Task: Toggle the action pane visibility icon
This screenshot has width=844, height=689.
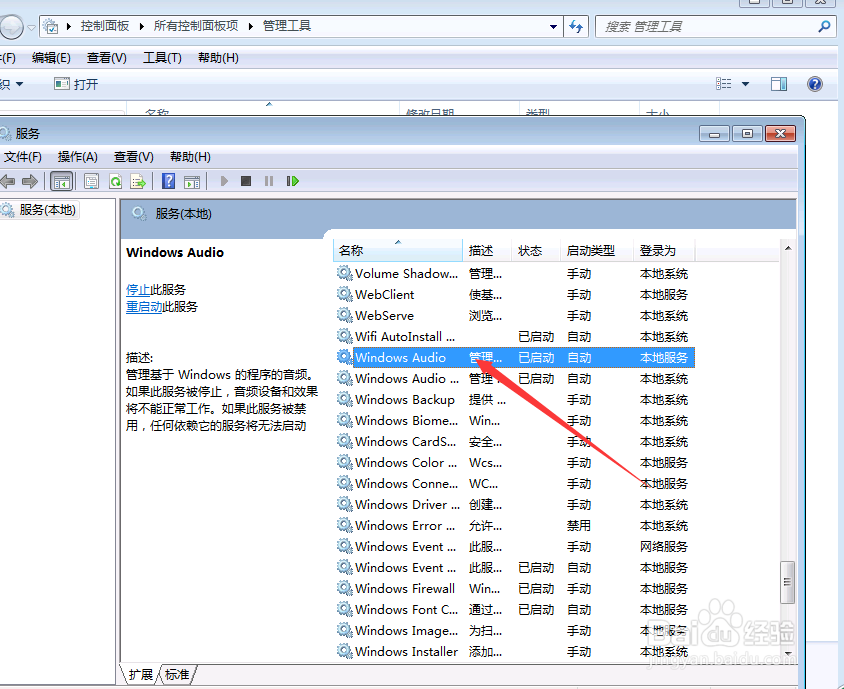Action: point(191,181)
